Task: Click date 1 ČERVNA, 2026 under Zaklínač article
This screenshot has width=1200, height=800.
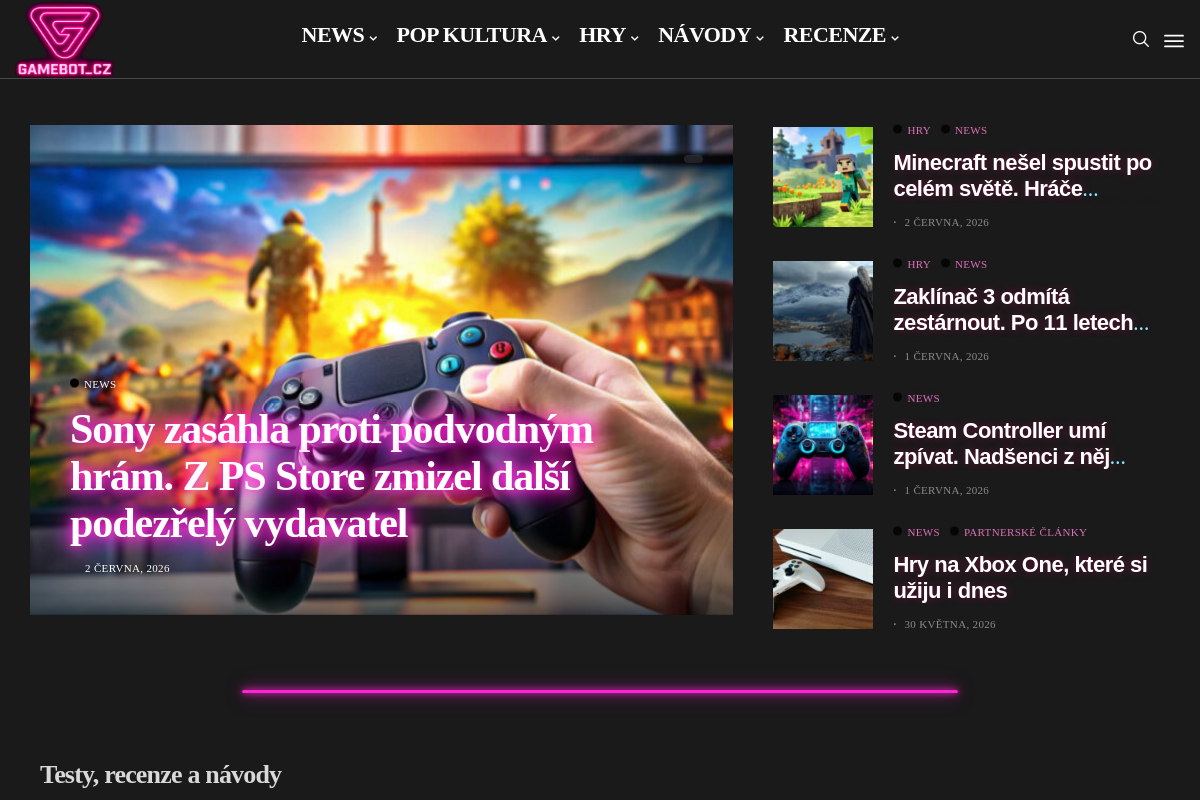Action: click(946, 356)
